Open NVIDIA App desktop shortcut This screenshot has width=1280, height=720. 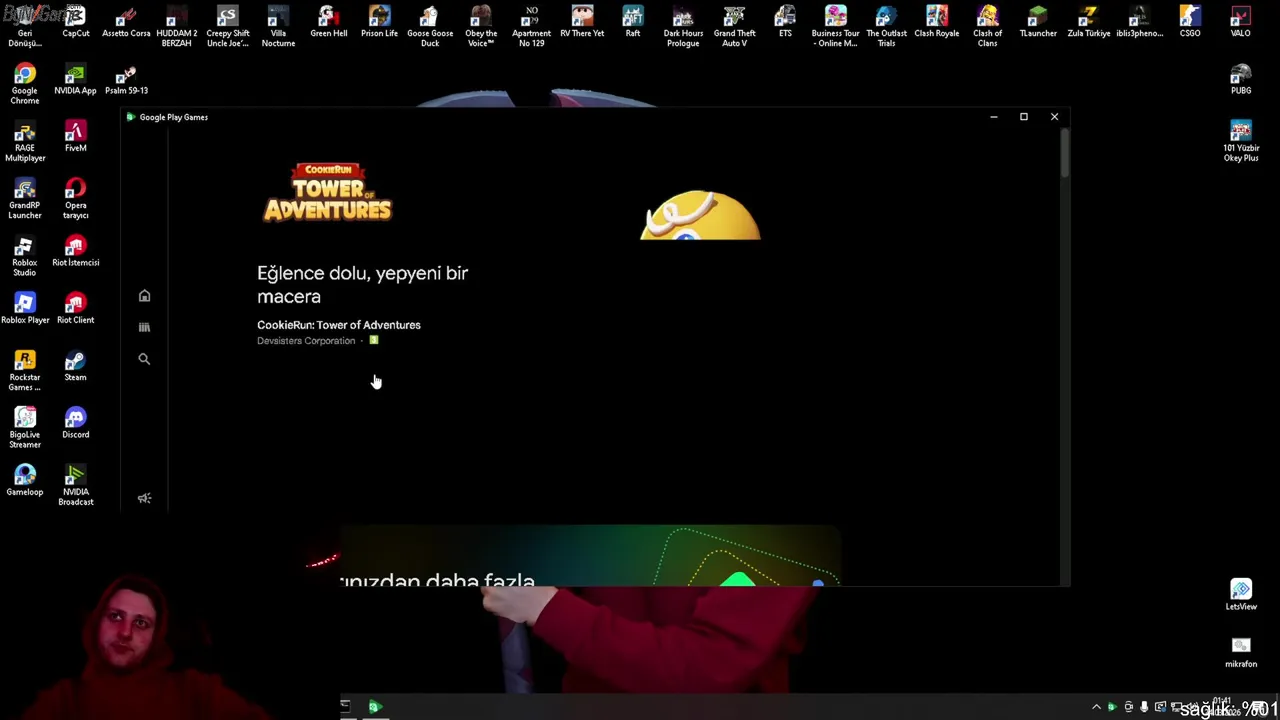pos(75,80)
